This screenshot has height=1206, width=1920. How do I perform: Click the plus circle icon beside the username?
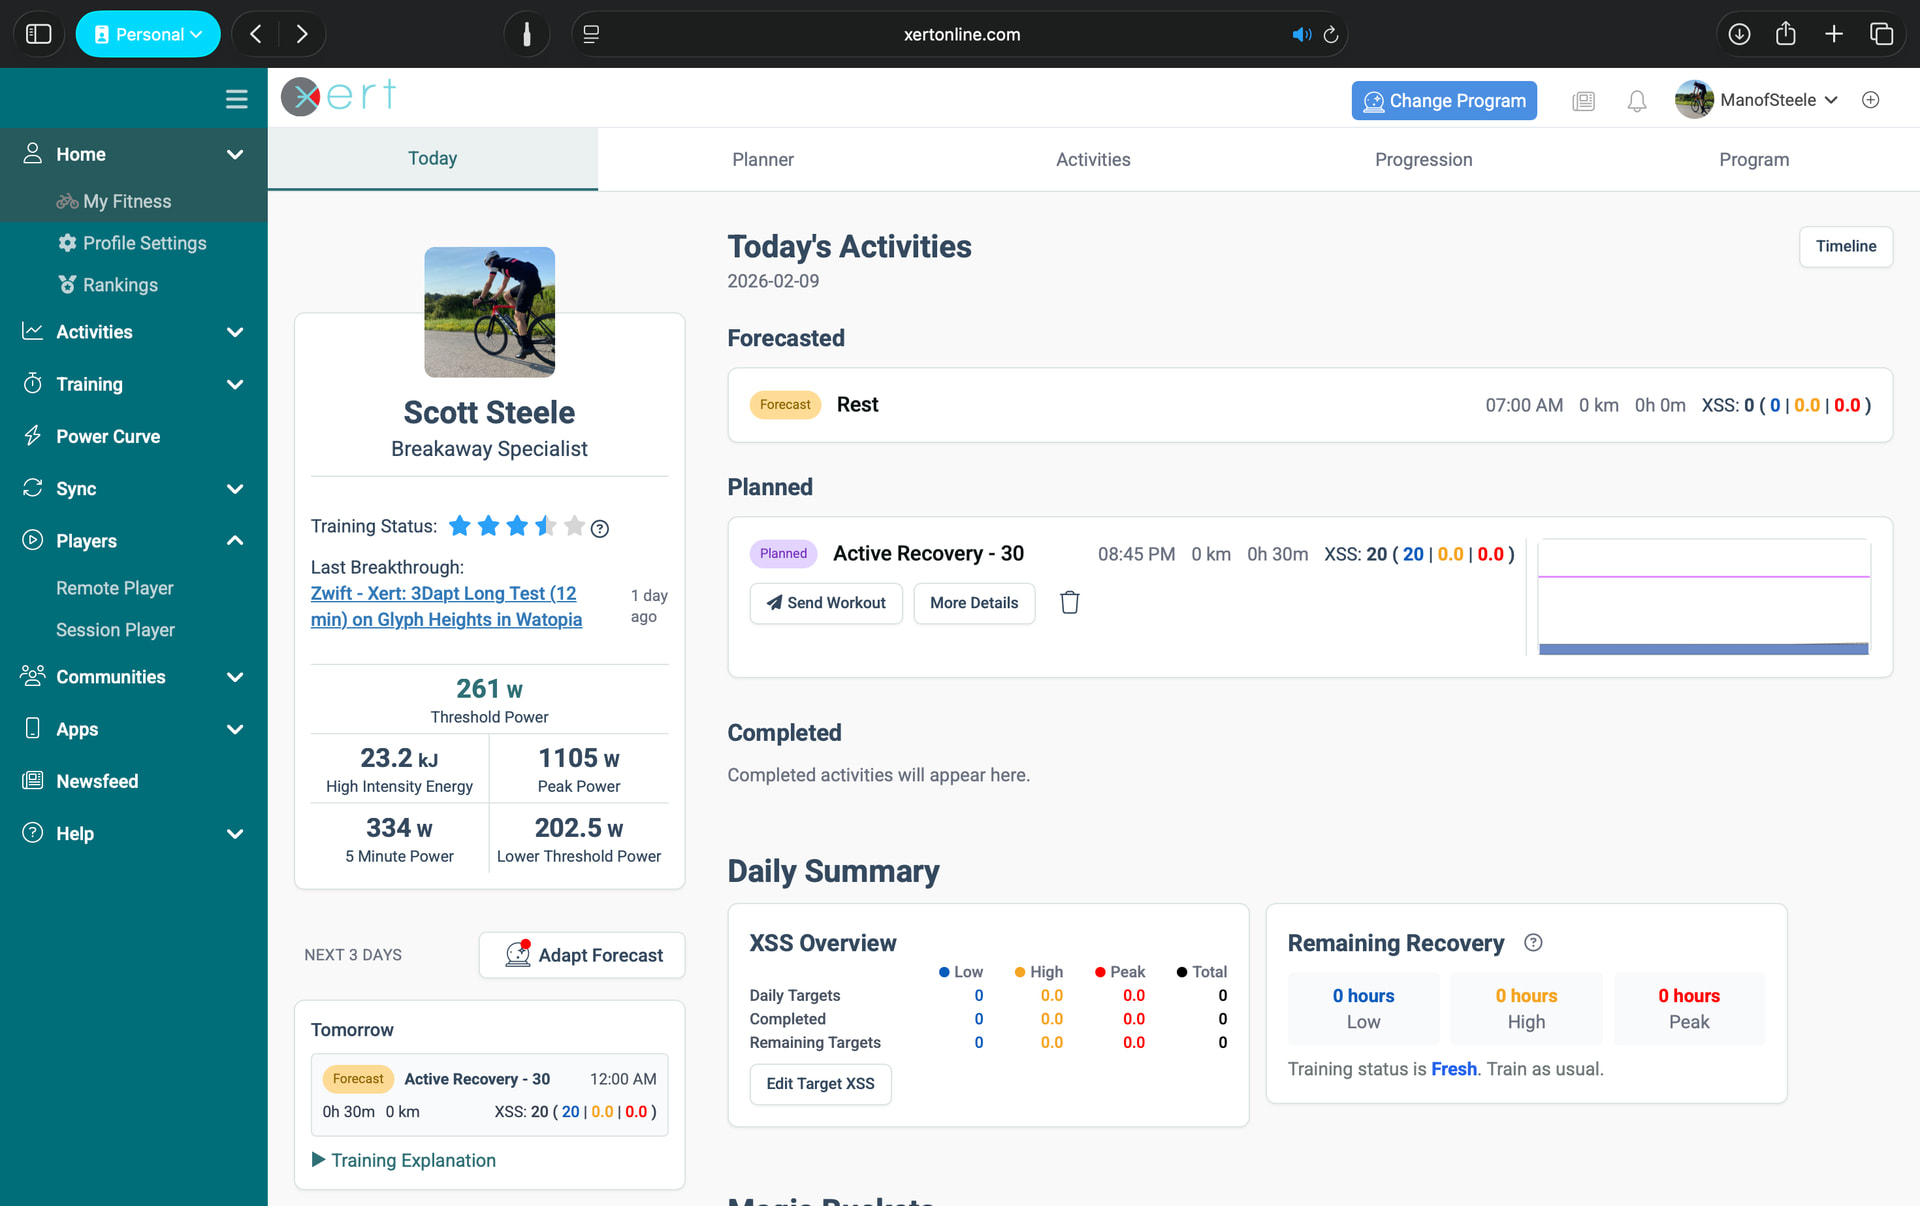pos(1870,100)
